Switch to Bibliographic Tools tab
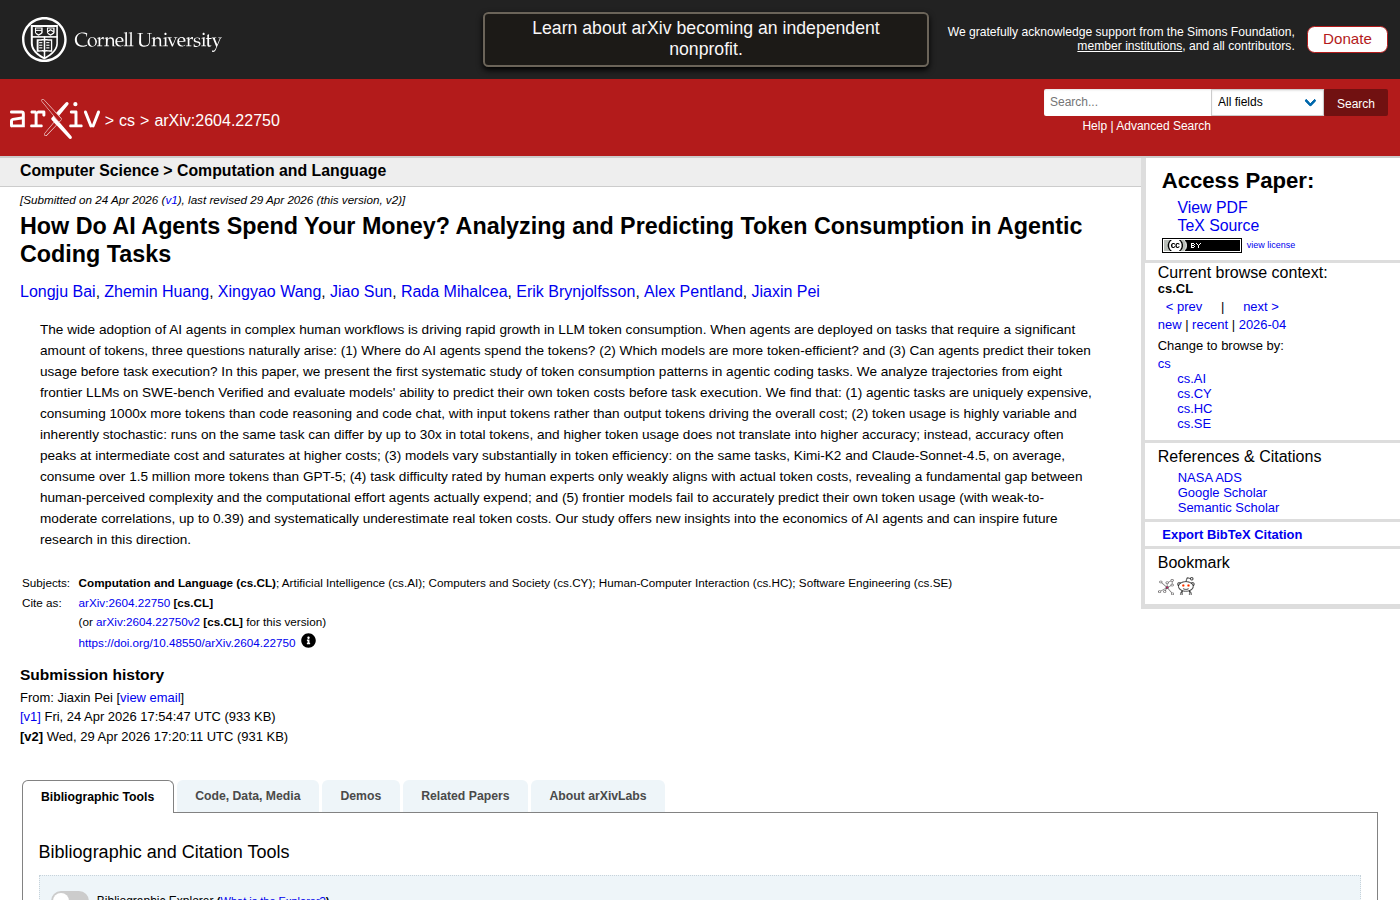 point(98,797)
